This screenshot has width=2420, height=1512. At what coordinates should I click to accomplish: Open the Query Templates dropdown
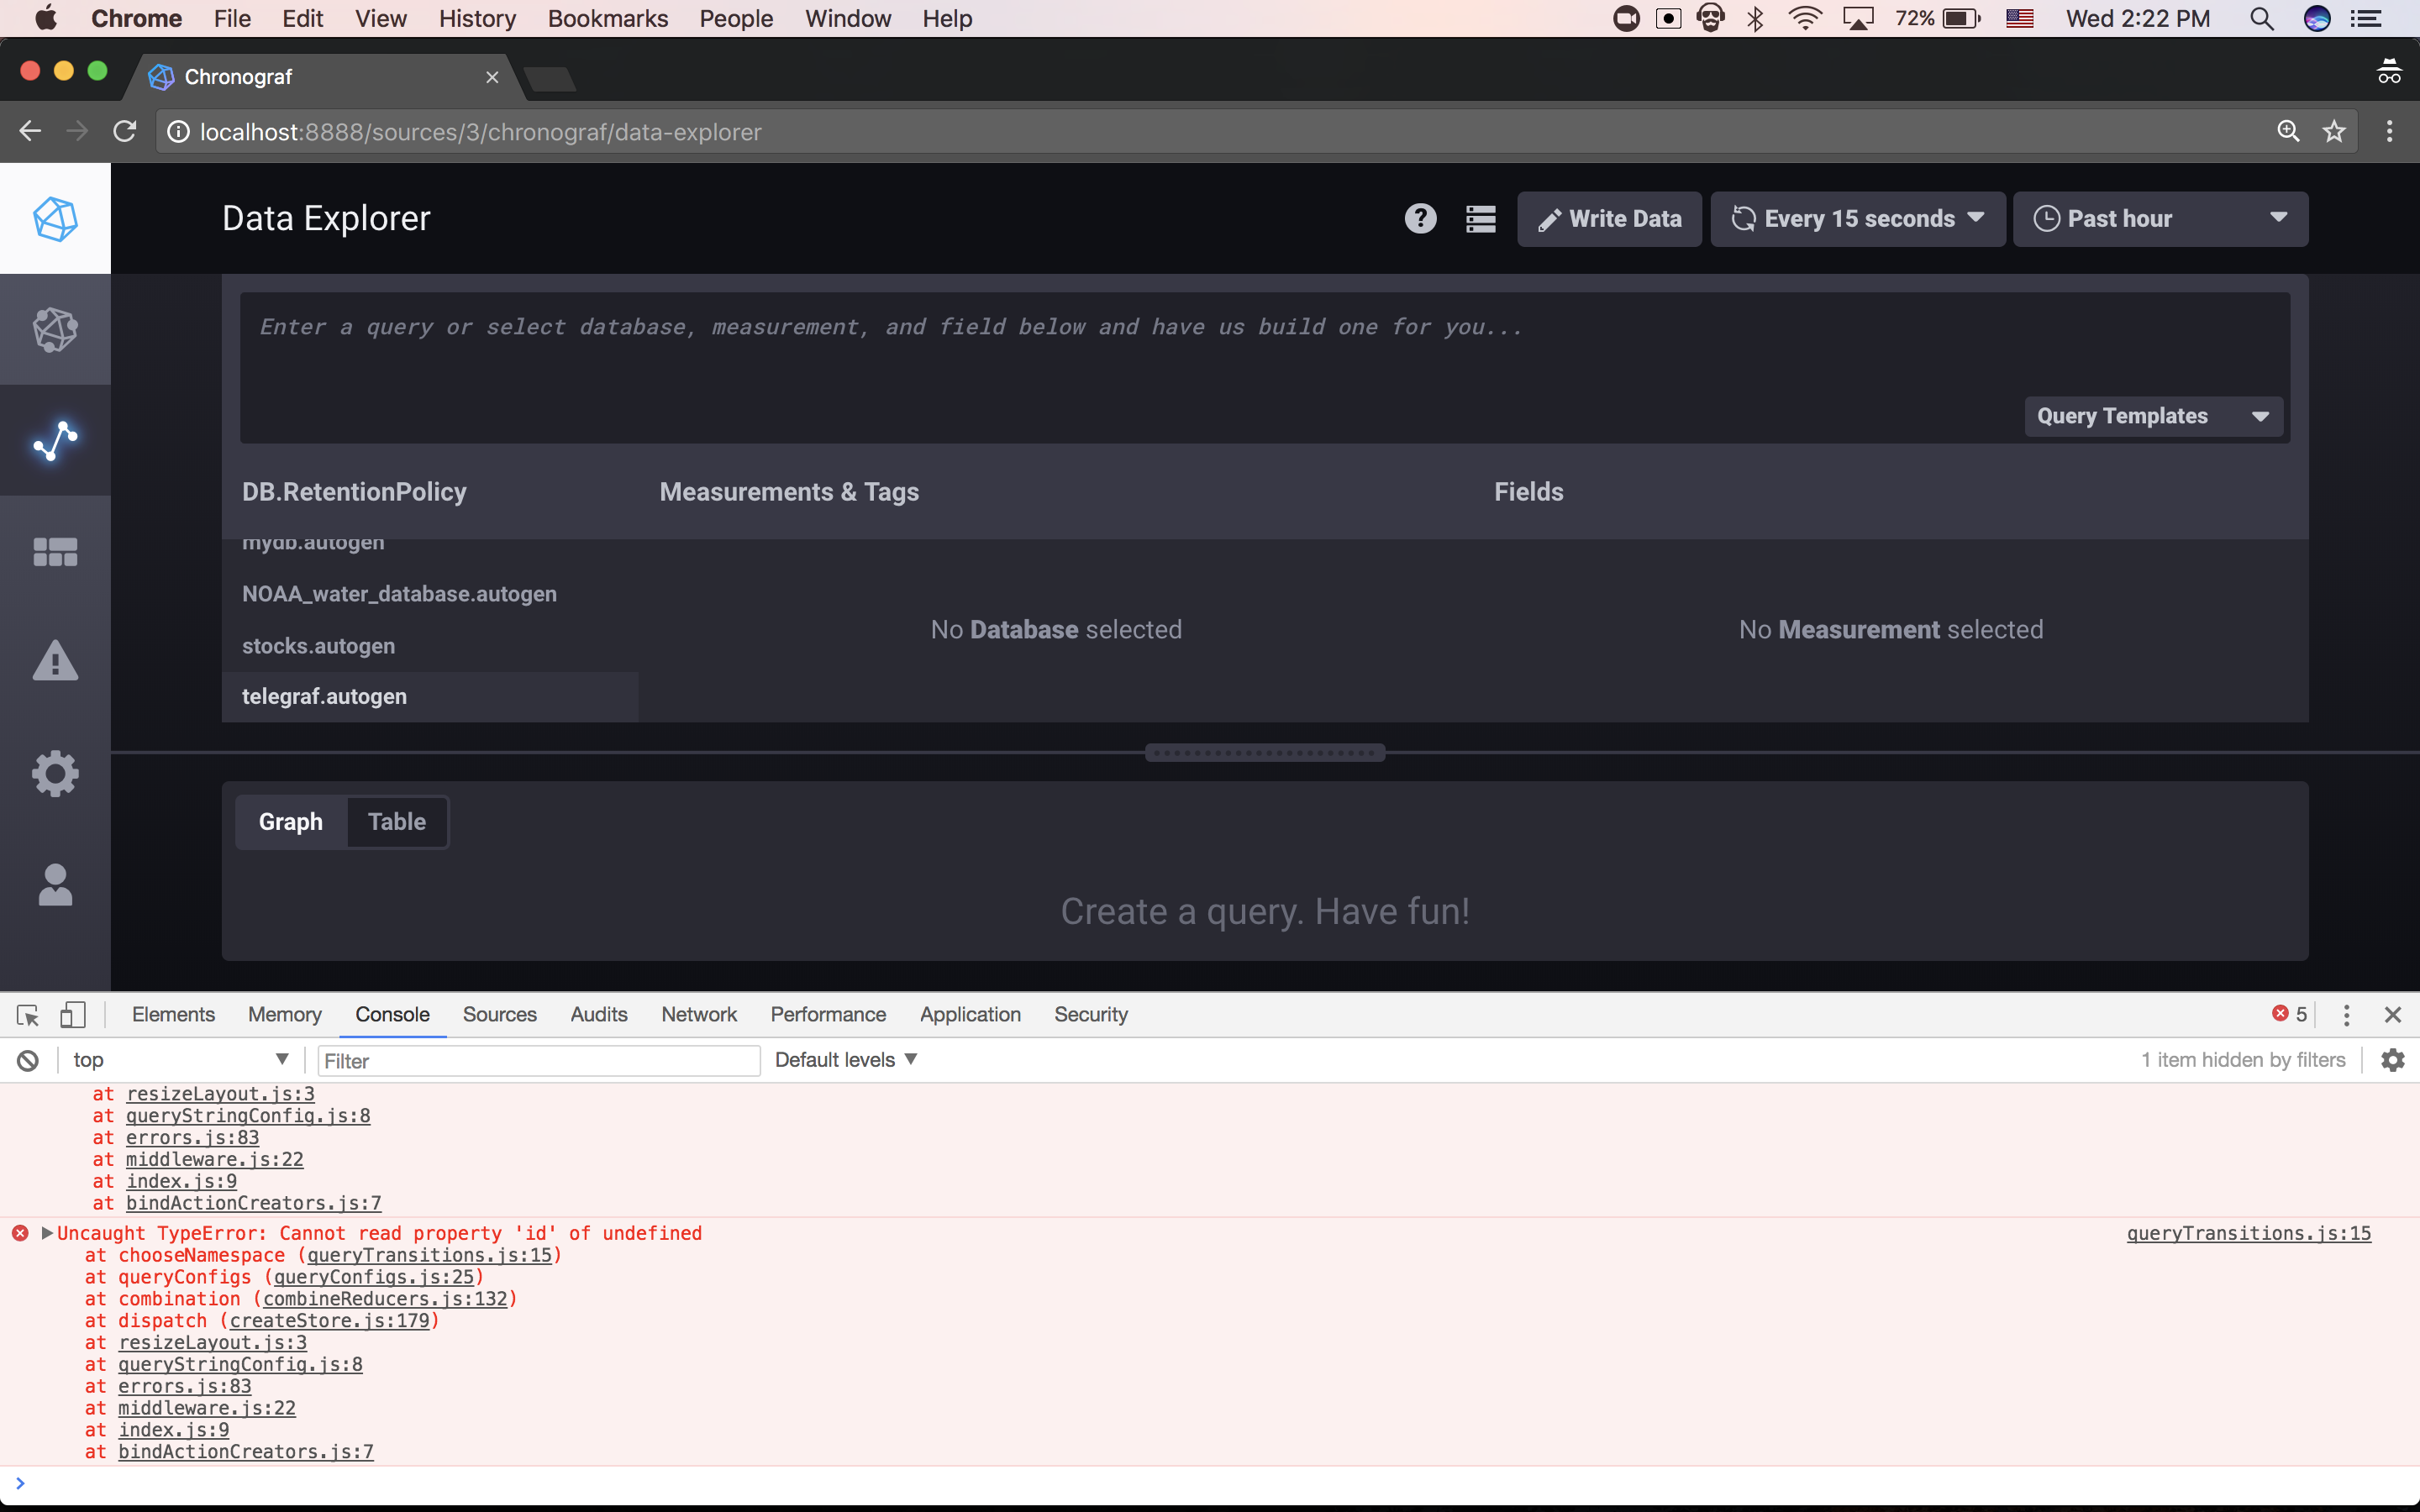(2152, 416)
